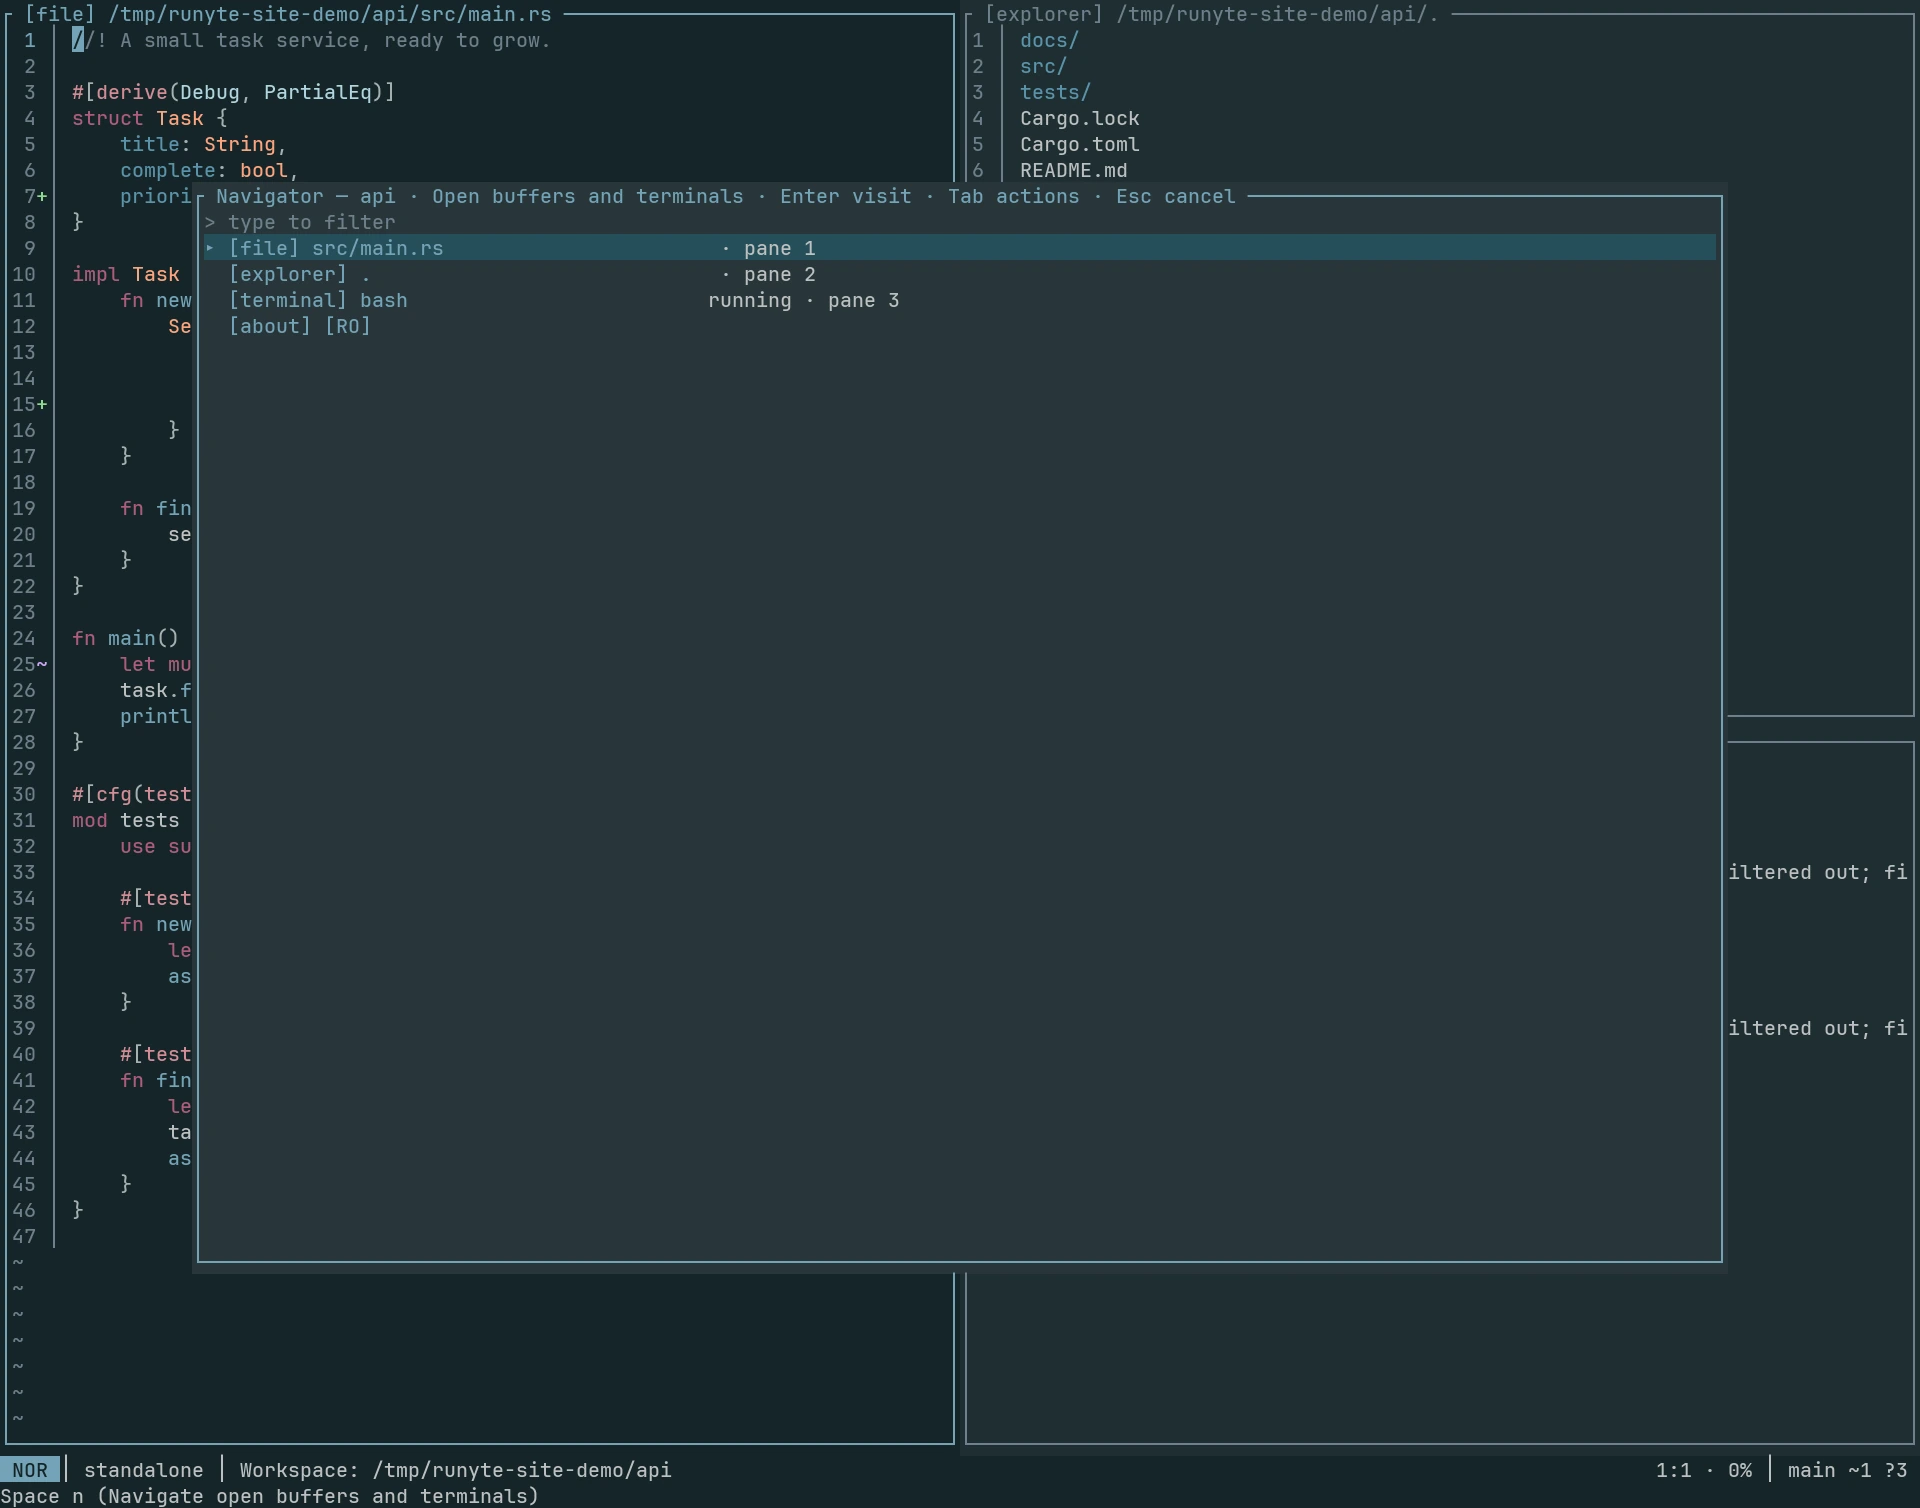This screenshot has width=1920, height=1508.
Task: Click the 'running · pane 3' status text
Action: (803, 300)
